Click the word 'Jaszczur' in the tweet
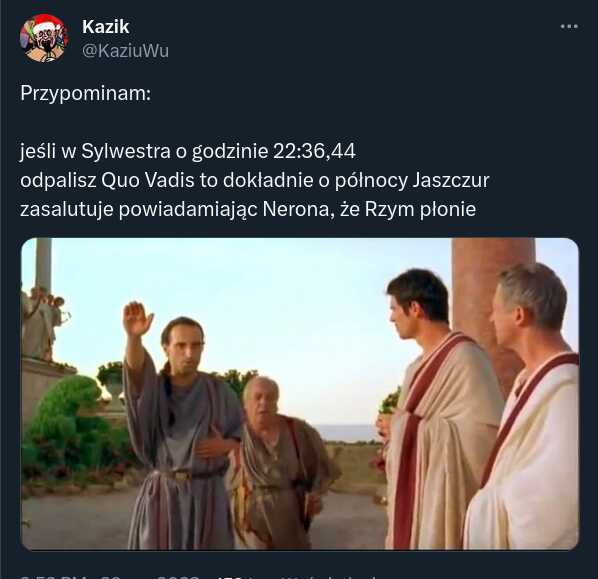Image resolution: width=598 pixels, height=579 pixels. pos(451,180)
